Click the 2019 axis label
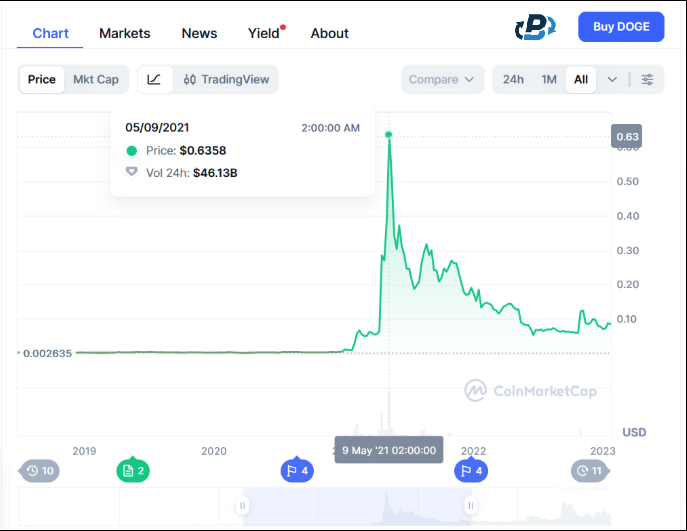The image size is (687, 531). pyautogui.click(x=84, y=451)
